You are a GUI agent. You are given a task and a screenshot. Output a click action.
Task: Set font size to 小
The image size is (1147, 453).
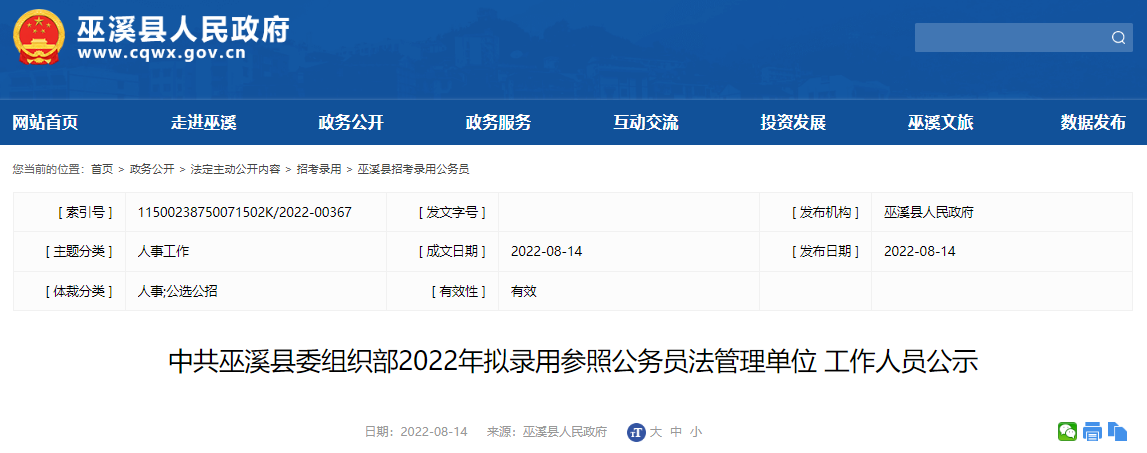coord(696,432)
